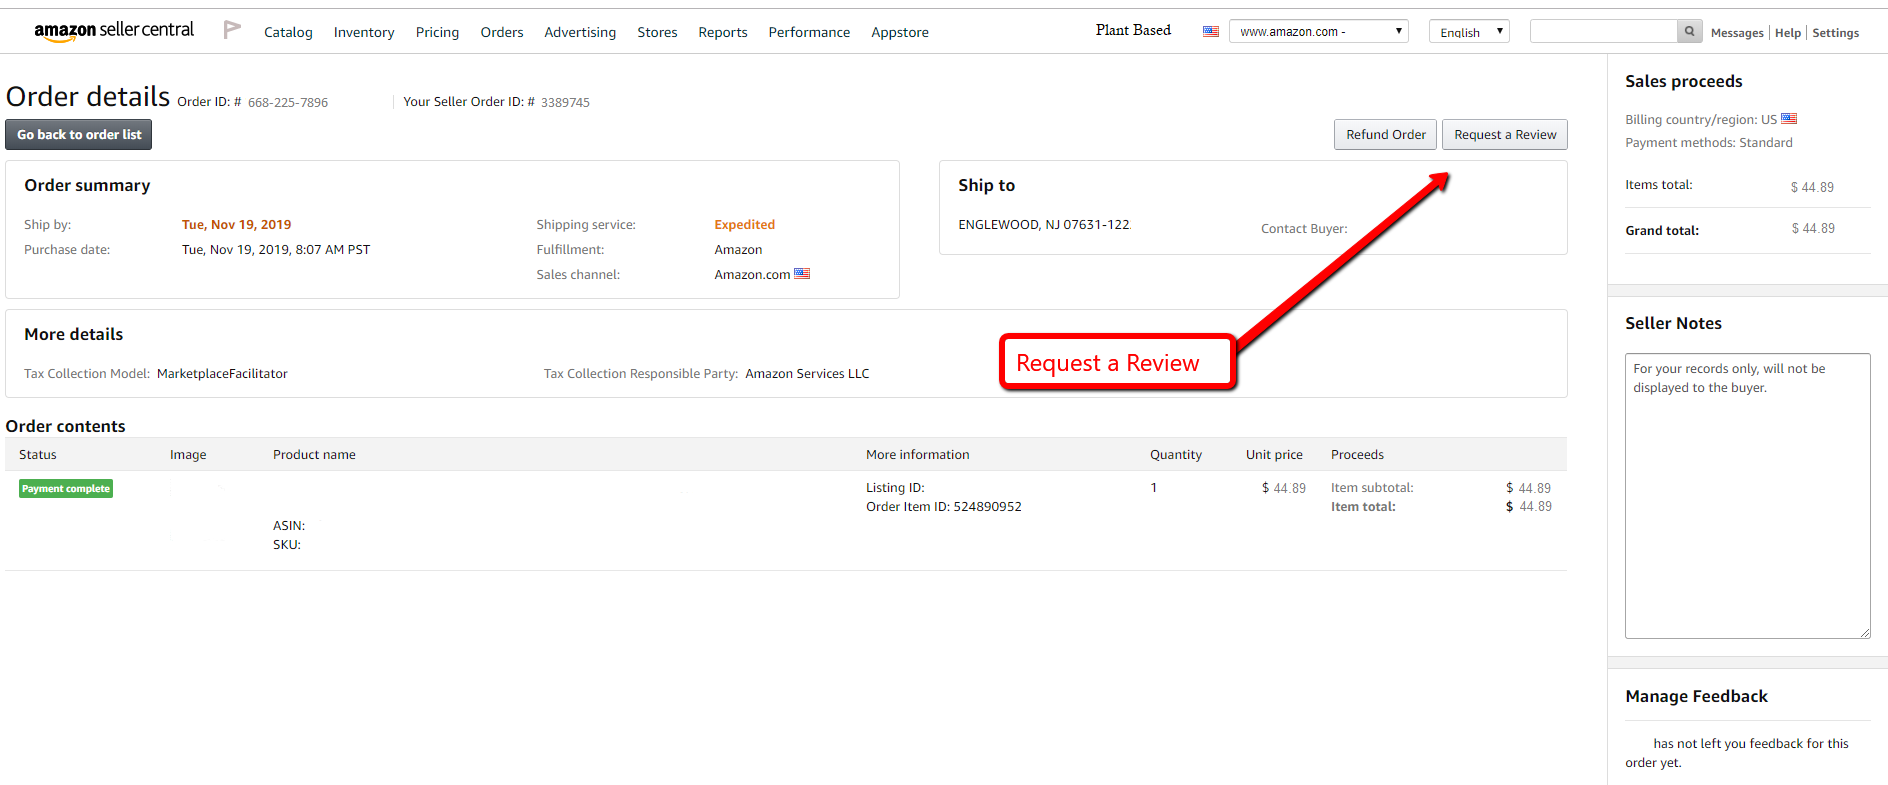Go back to order list

coord(79,135)
